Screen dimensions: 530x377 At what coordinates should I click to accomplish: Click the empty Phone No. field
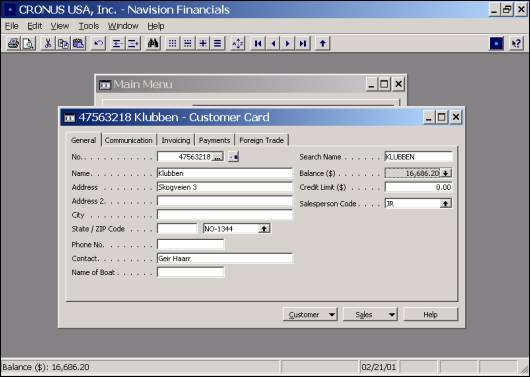click(191, 244)
